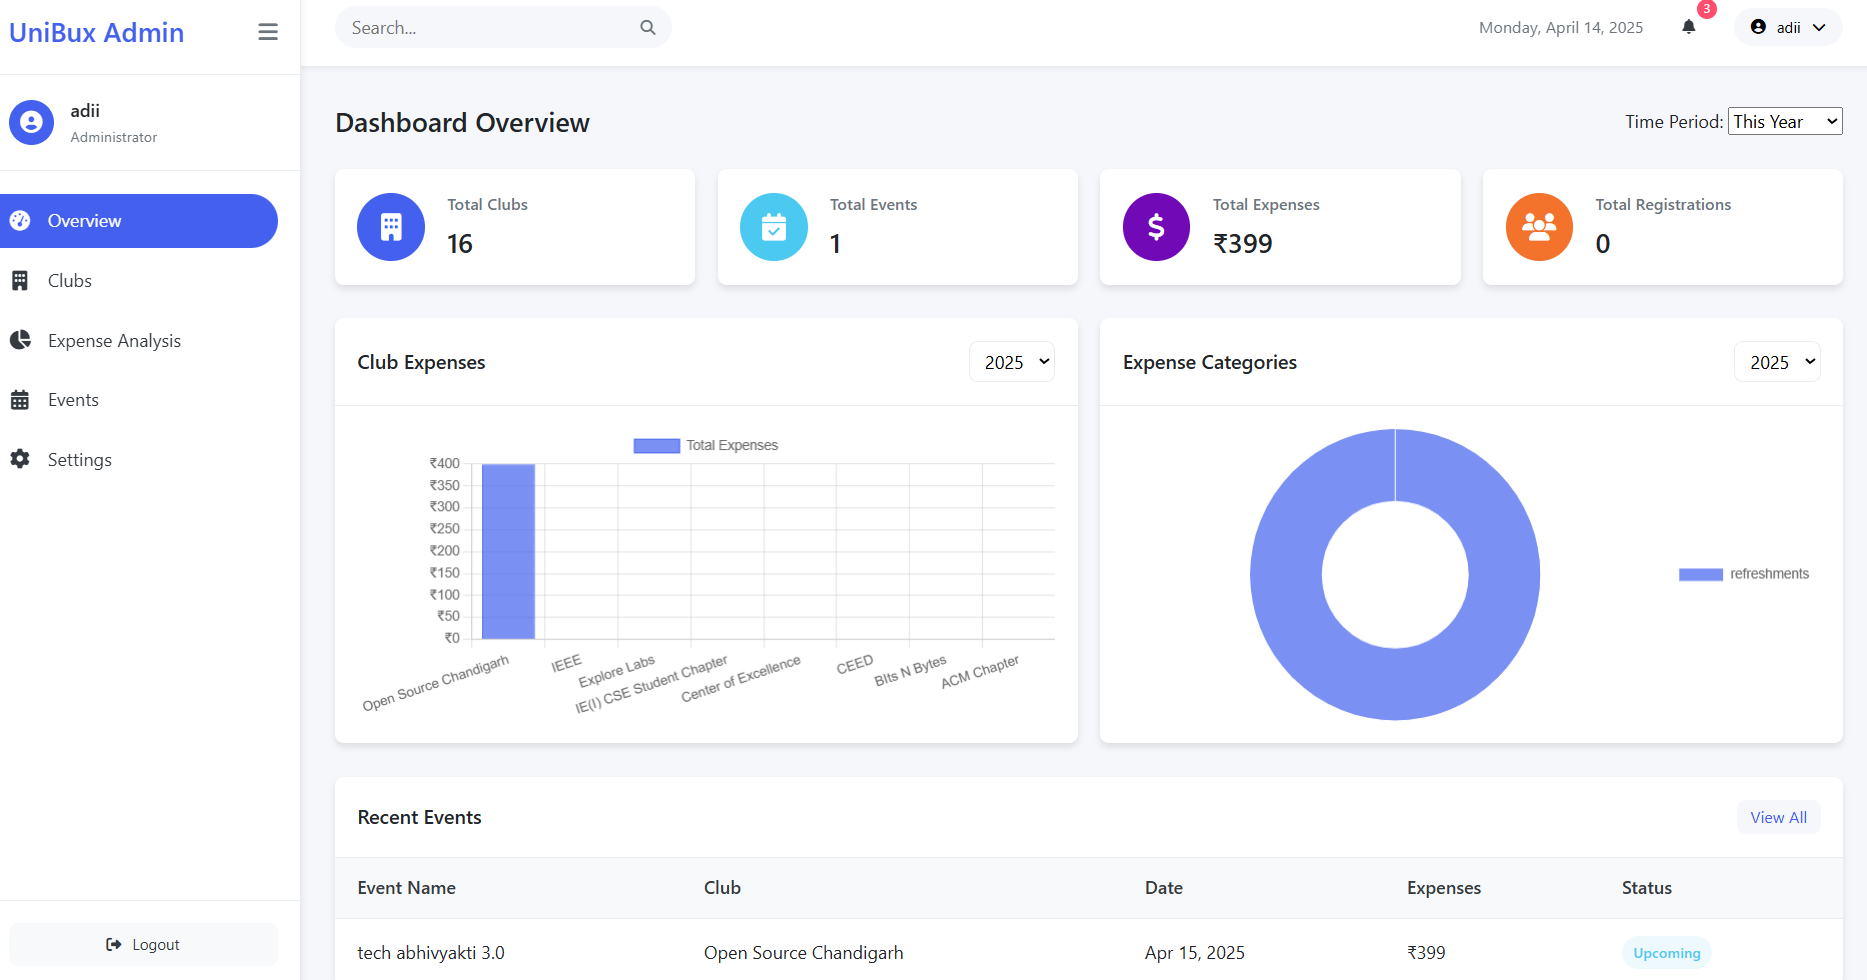Click the Total Events calendar icon

coord(774,227)
